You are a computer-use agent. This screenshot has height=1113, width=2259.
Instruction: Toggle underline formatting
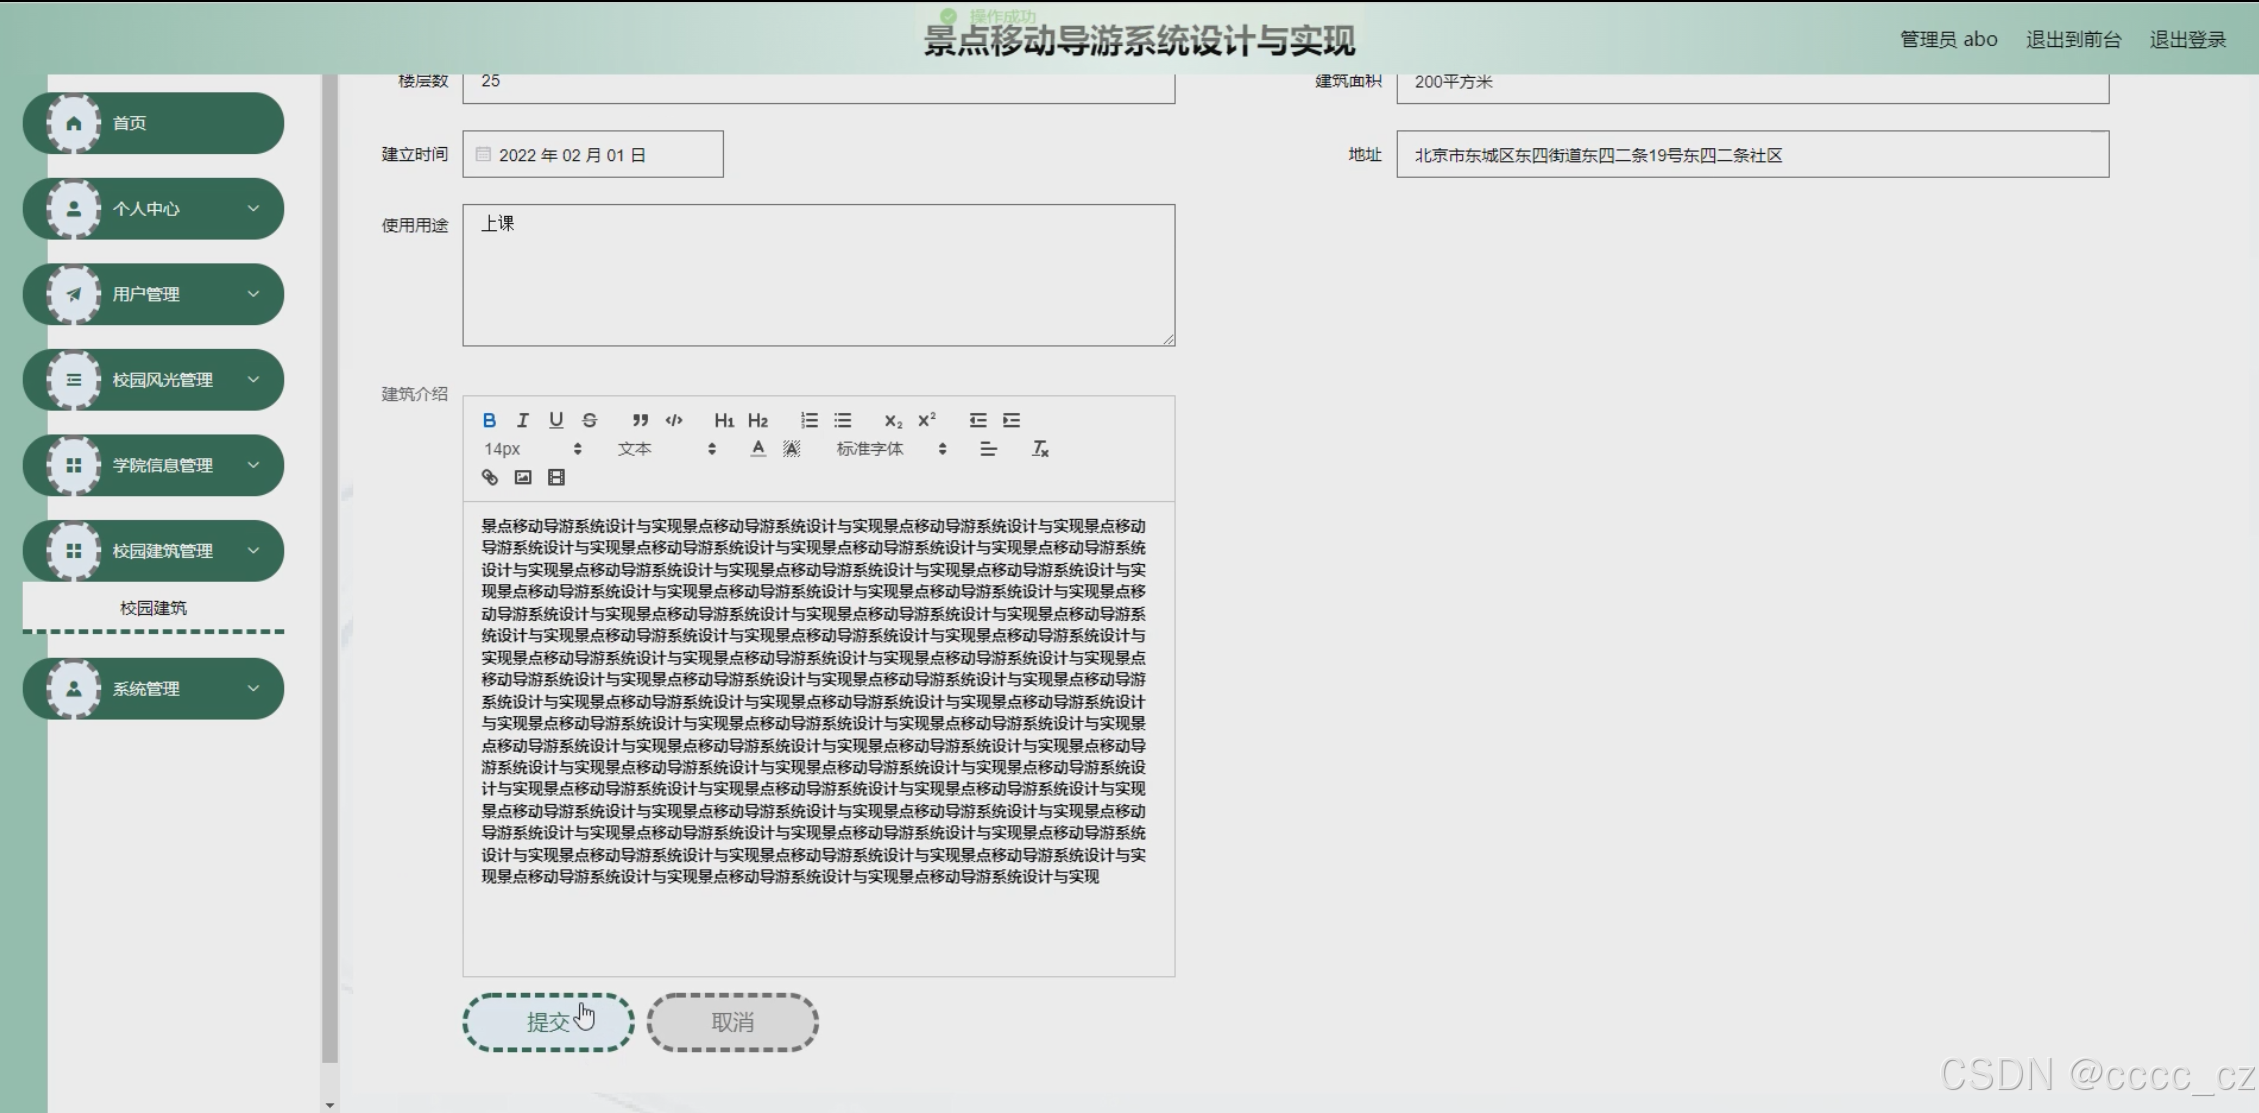[x=556, y=420]
